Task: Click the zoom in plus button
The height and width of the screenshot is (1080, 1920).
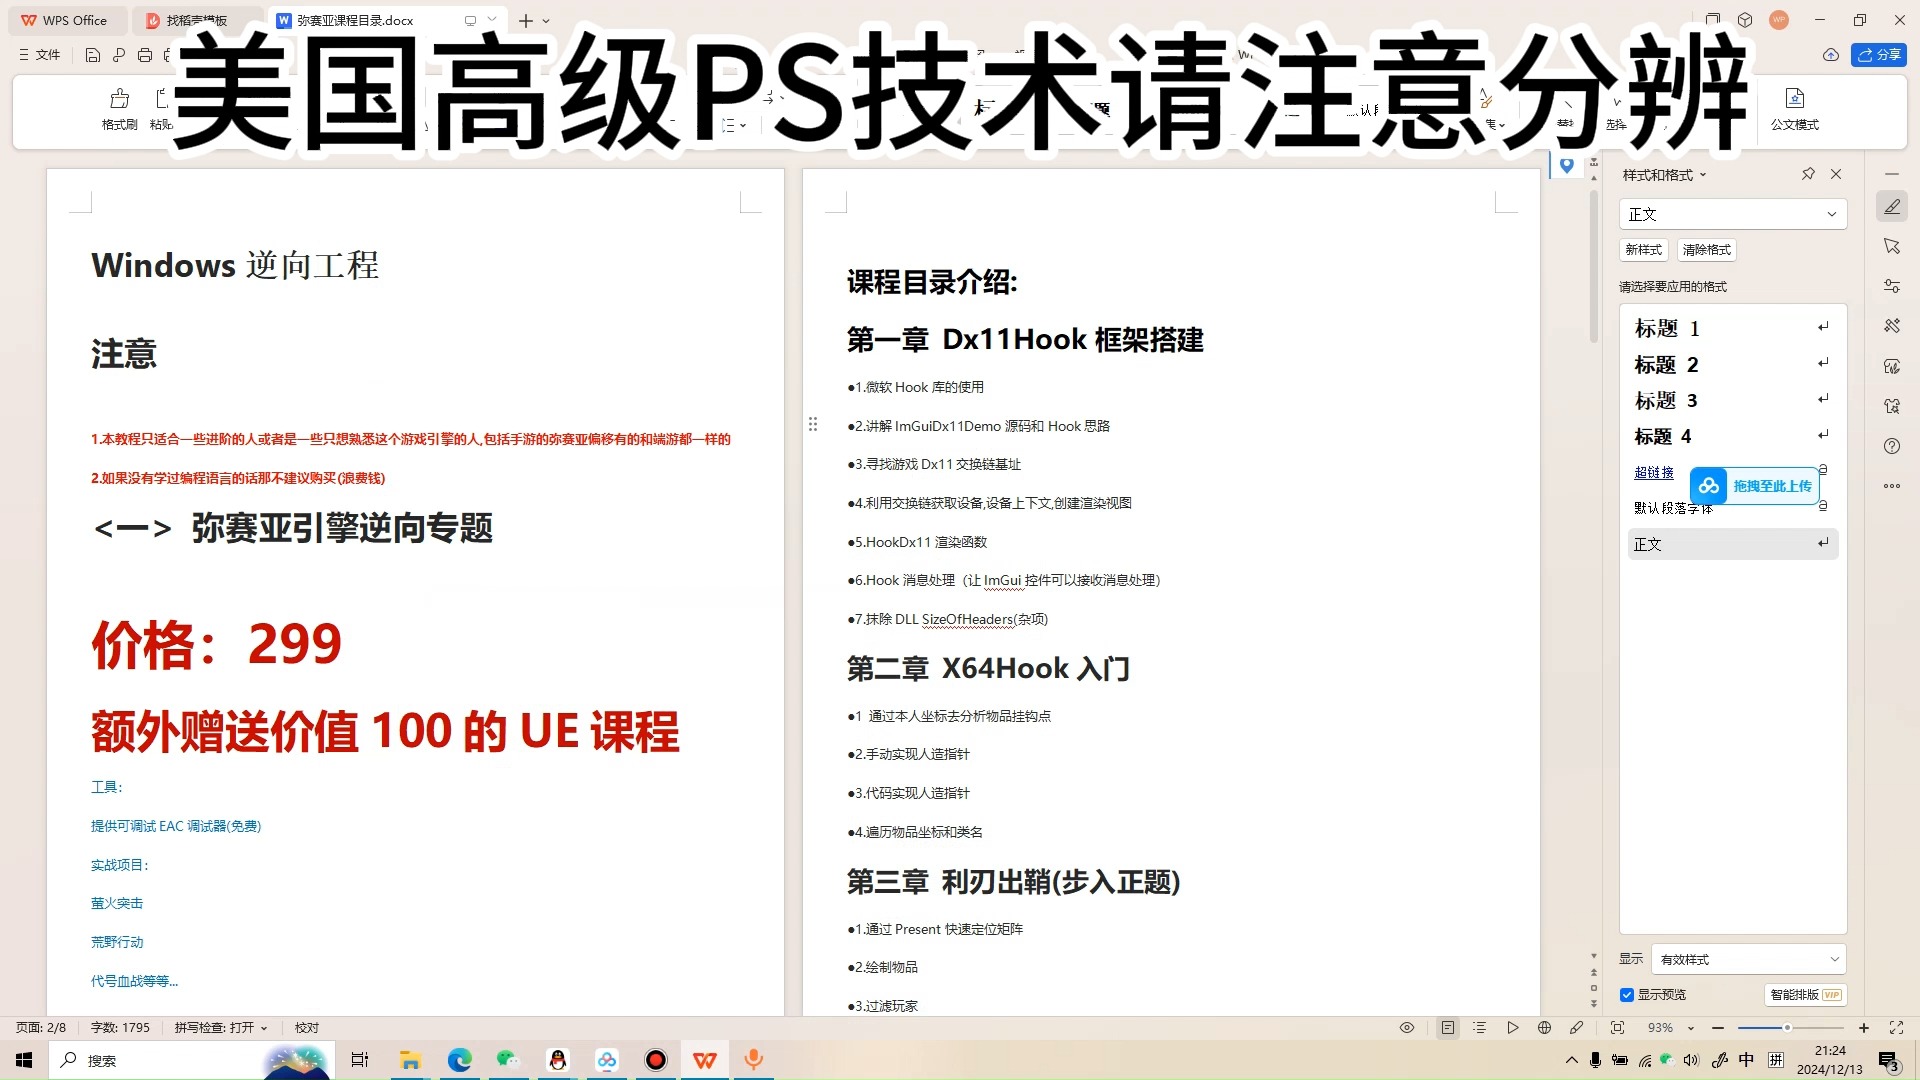Action: 1864,1028
